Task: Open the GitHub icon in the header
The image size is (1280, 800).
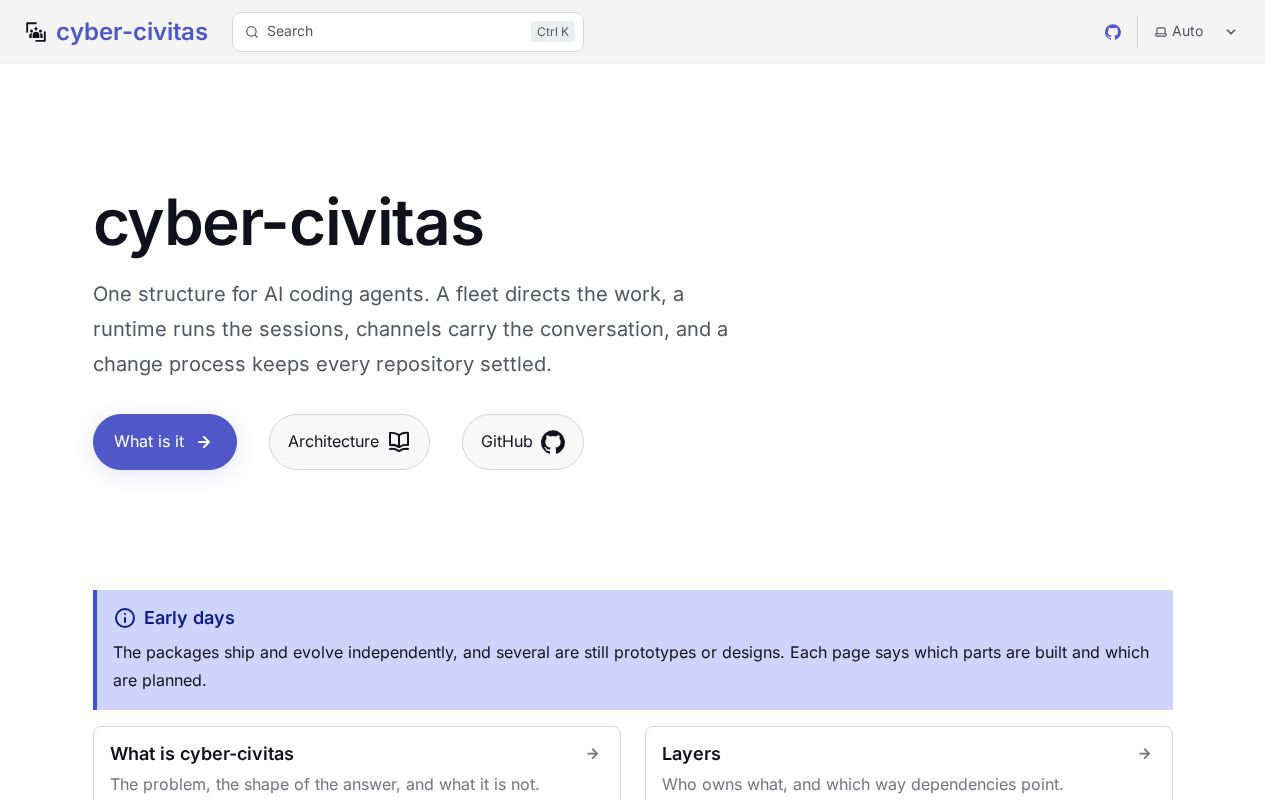Action: click(x=1113, y=32)
